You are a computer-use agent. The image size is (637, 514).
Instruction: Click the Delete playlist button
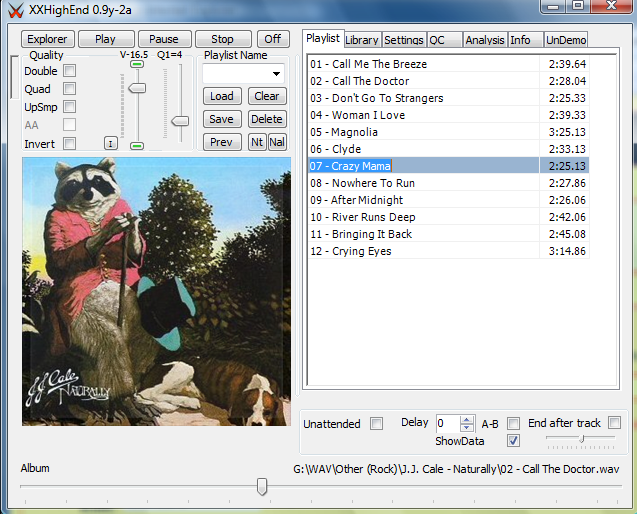(x=267, y=119)
